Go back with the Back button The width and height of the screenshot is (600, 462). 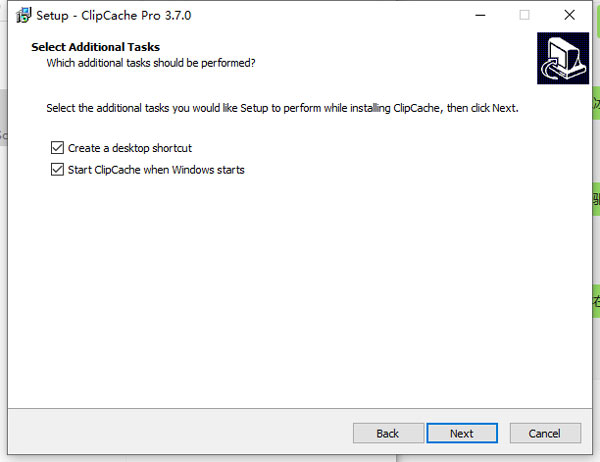[x=388, y=434]
